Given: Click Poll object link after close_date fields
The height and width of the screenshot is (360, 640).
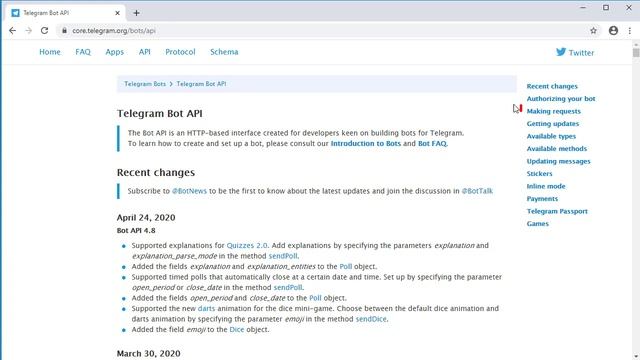Looking at the screenshot, I should point(316,298).
